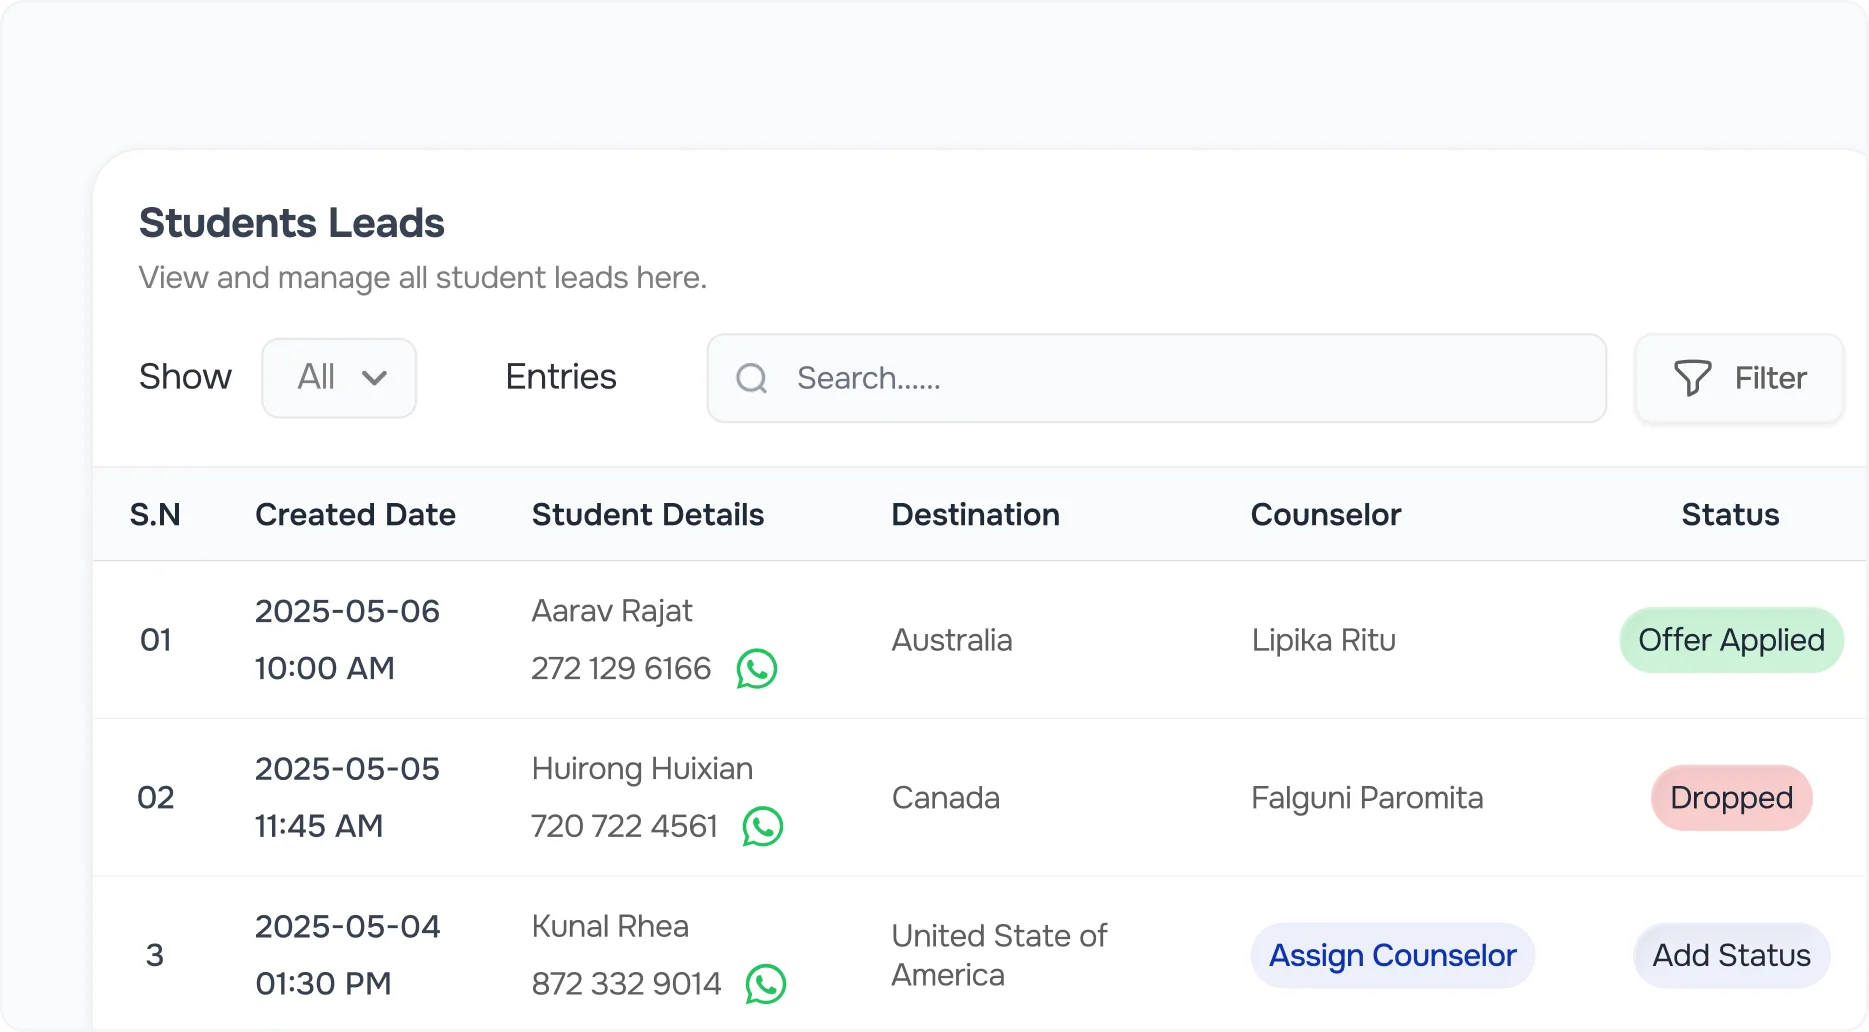Click the Created Date column header
Image resolution: width=1869 pixels, height=1032 pixels.
(355, 515)
